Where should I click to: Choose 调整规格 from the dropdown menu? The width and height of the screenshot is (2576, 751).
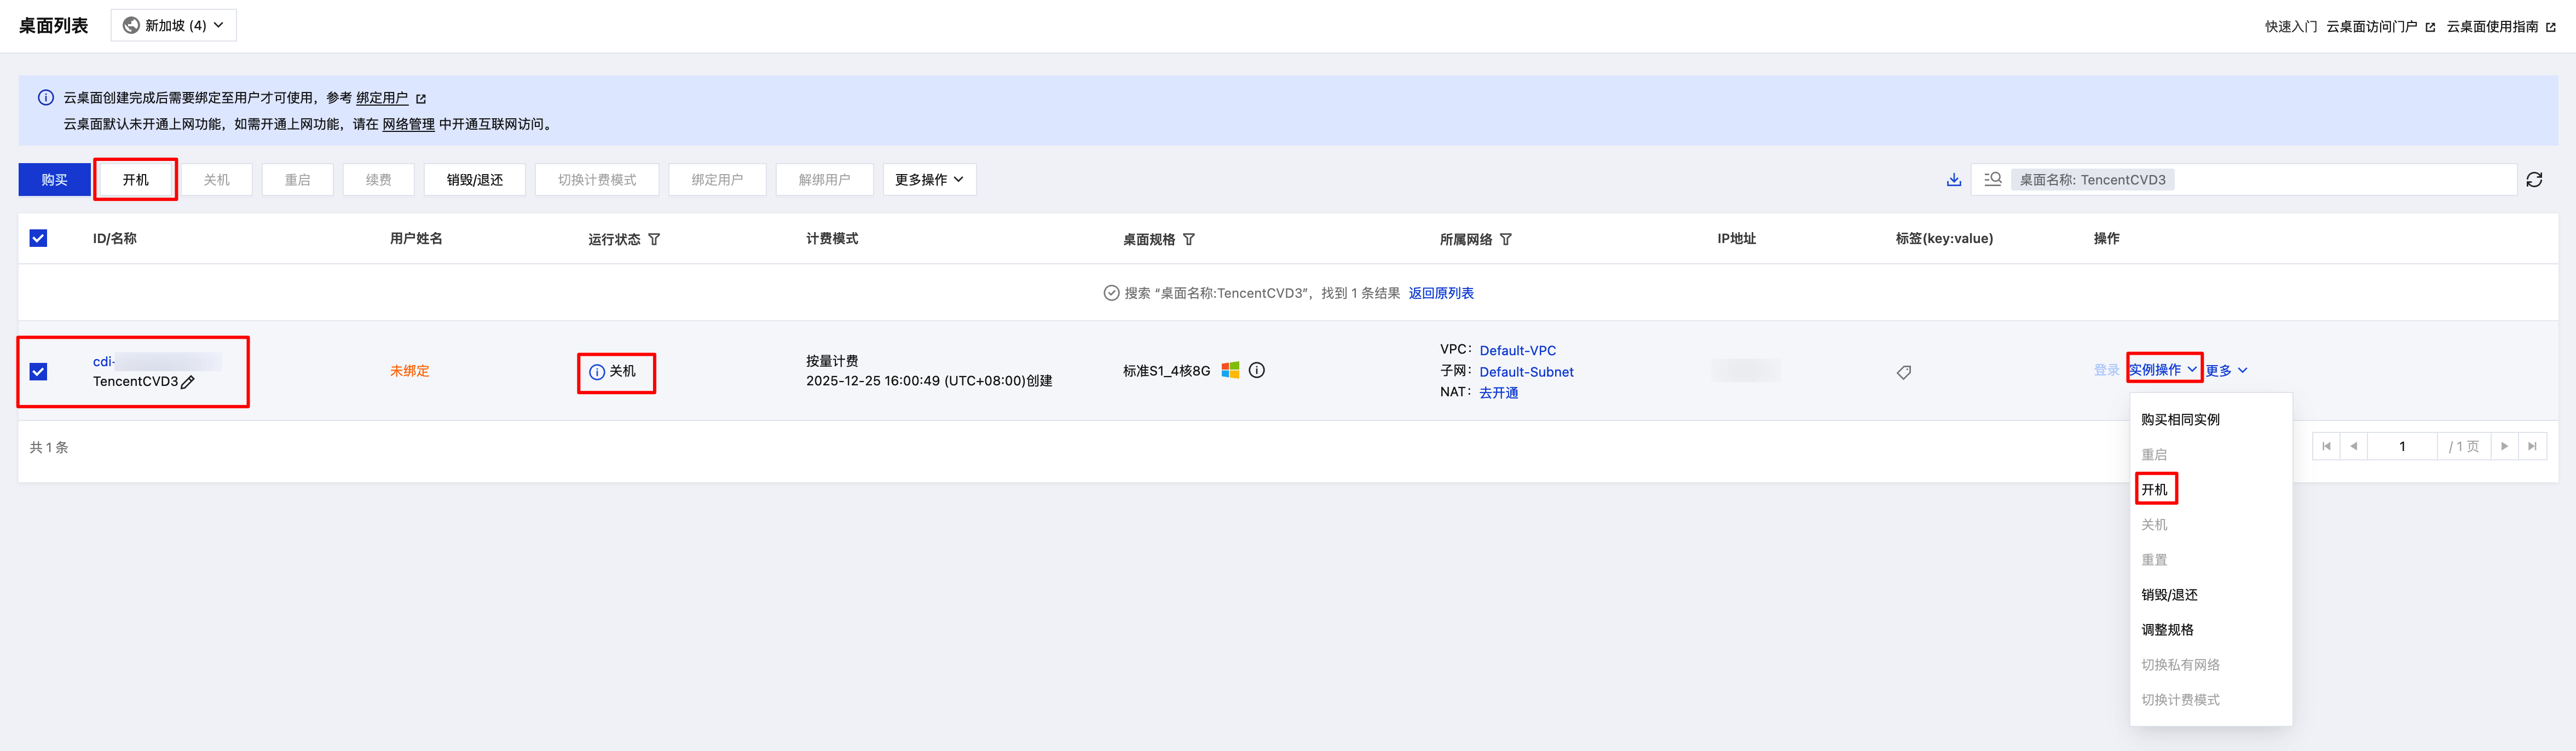click(x=2167, y=629)
